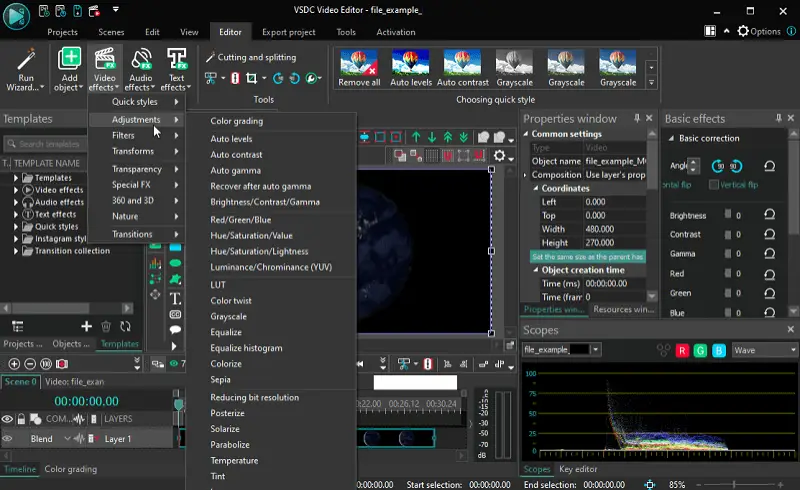Expand quick styles gallery dropdown
The width and height of the screenshot is (800, 490).
click(x=651, y=83)
